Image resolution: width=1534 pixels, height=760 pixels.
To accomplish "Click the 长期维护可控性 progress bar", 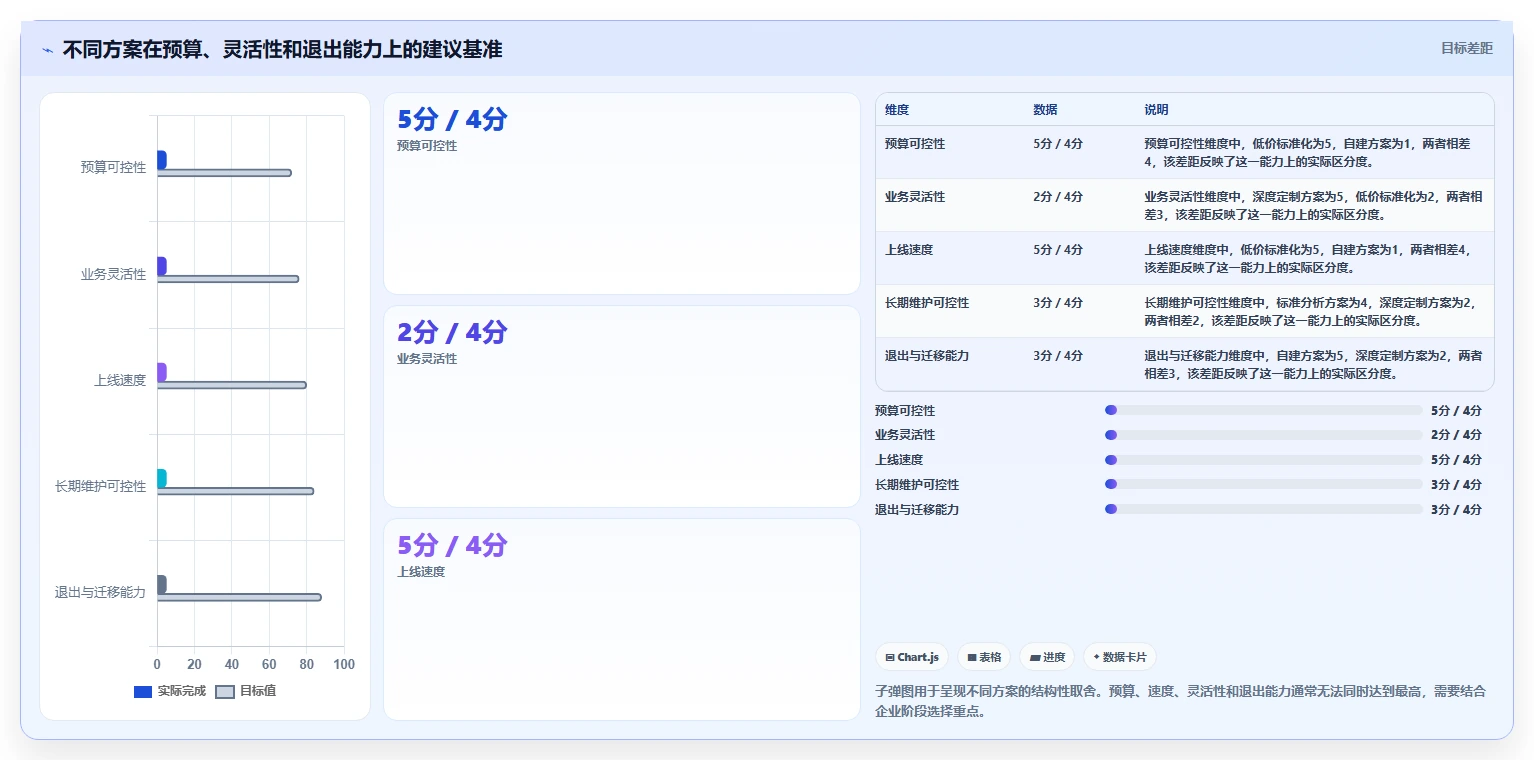I will tap(1263, 484).
